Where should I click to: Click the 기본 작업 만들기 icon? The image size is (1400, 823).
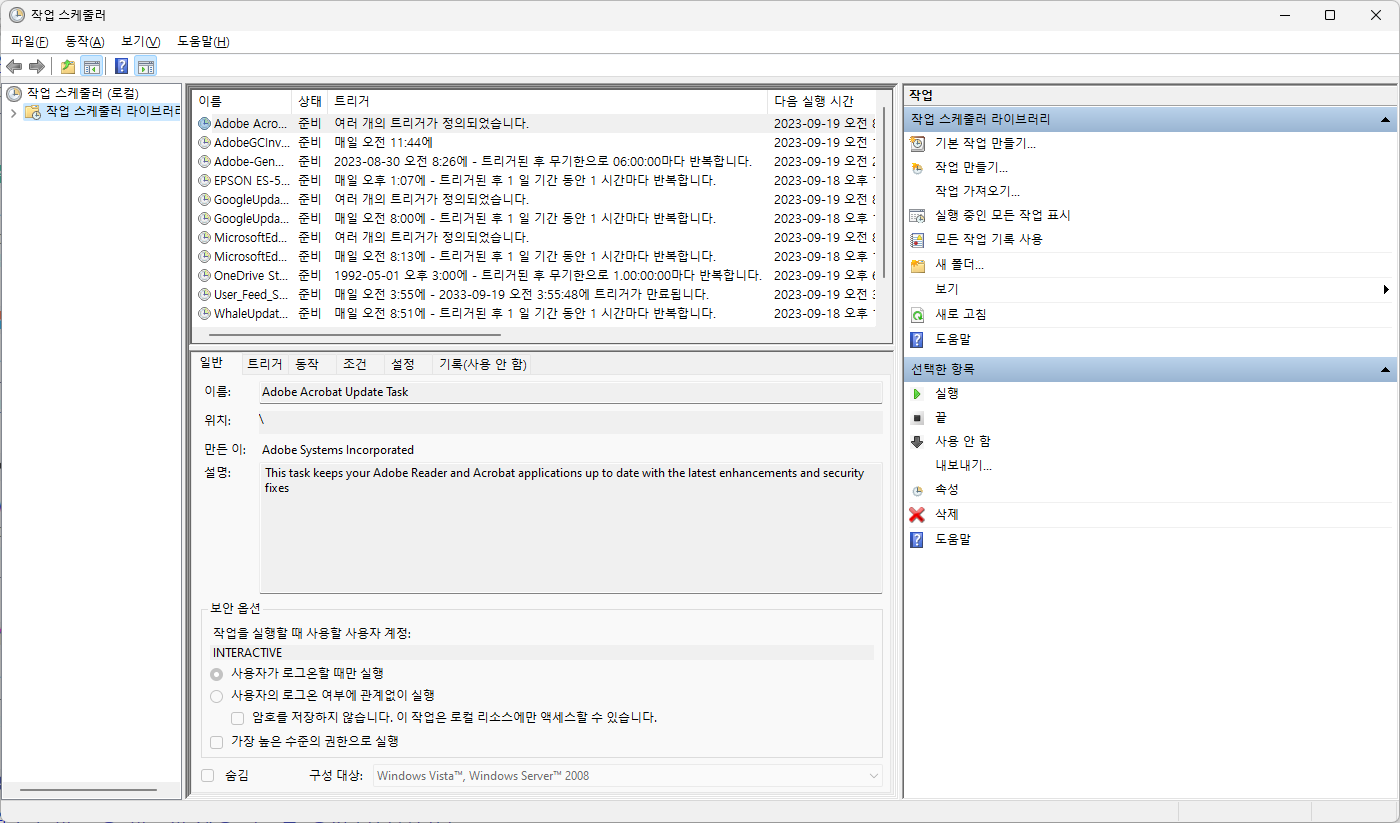tap(917, 143)
